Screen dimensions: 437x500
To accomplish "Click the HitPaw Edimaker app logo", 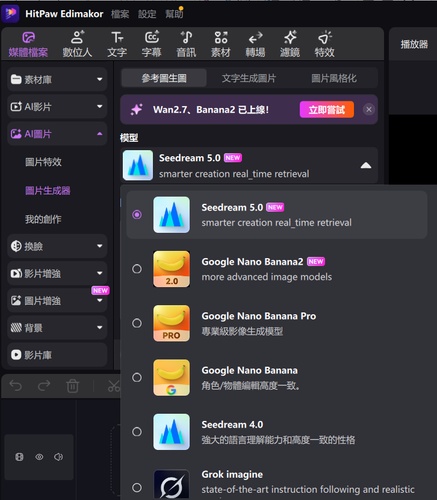I will coord(10,13).
